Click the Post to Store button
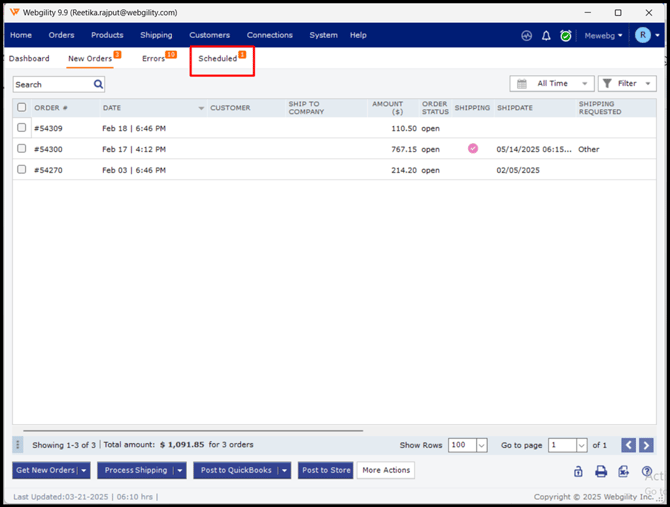The height and width of the screenshot is (507, 670). pyautogui.click(x=326, y=470)
